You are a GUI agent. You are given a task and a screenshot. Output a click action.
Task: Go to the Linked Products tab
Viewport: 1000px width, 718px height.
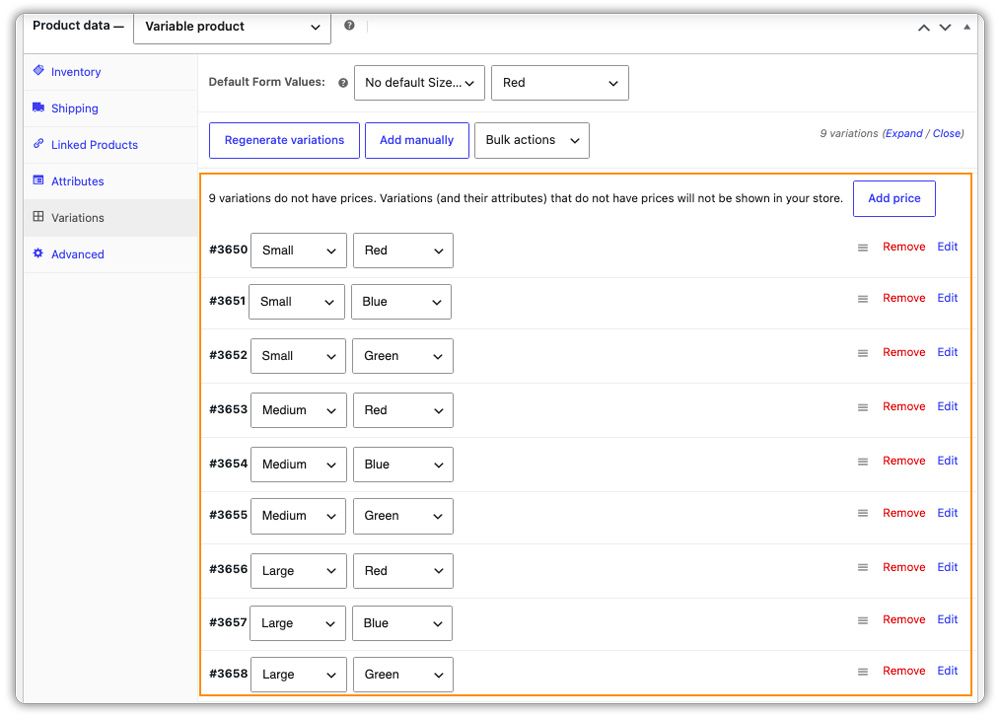(94, 145)
